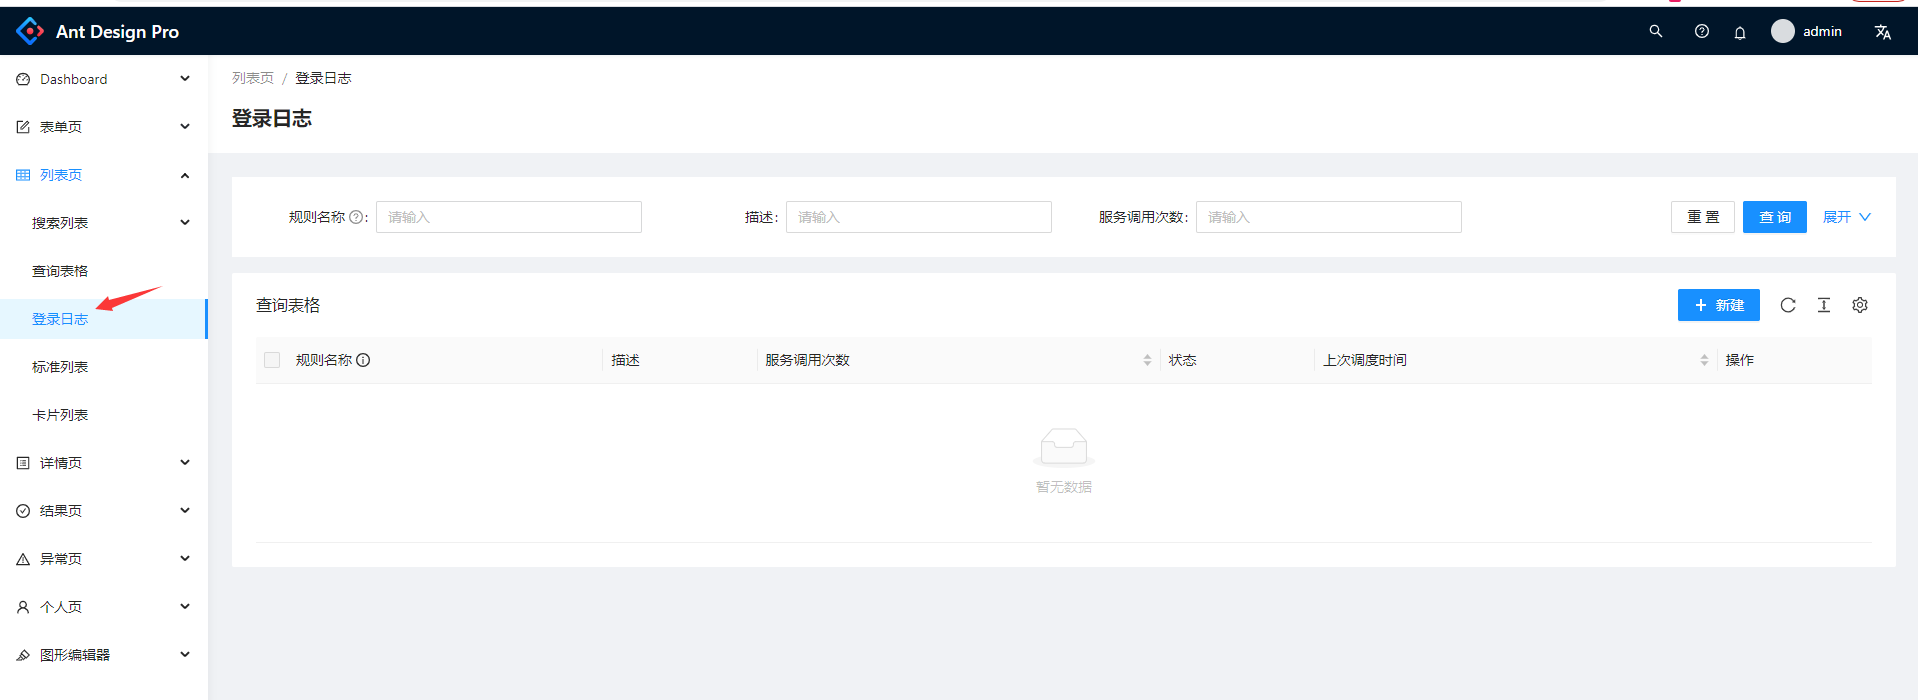The width and height of the screenshot is (1918, 700).
Task: Open the 标准列表 menu item
Action: click(104, 367)
